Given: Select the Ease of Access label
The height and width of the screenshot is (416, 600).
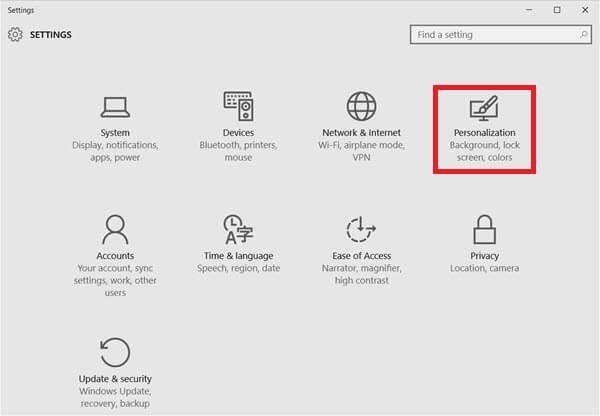Looking at the screenshot, I should (361, 256).
